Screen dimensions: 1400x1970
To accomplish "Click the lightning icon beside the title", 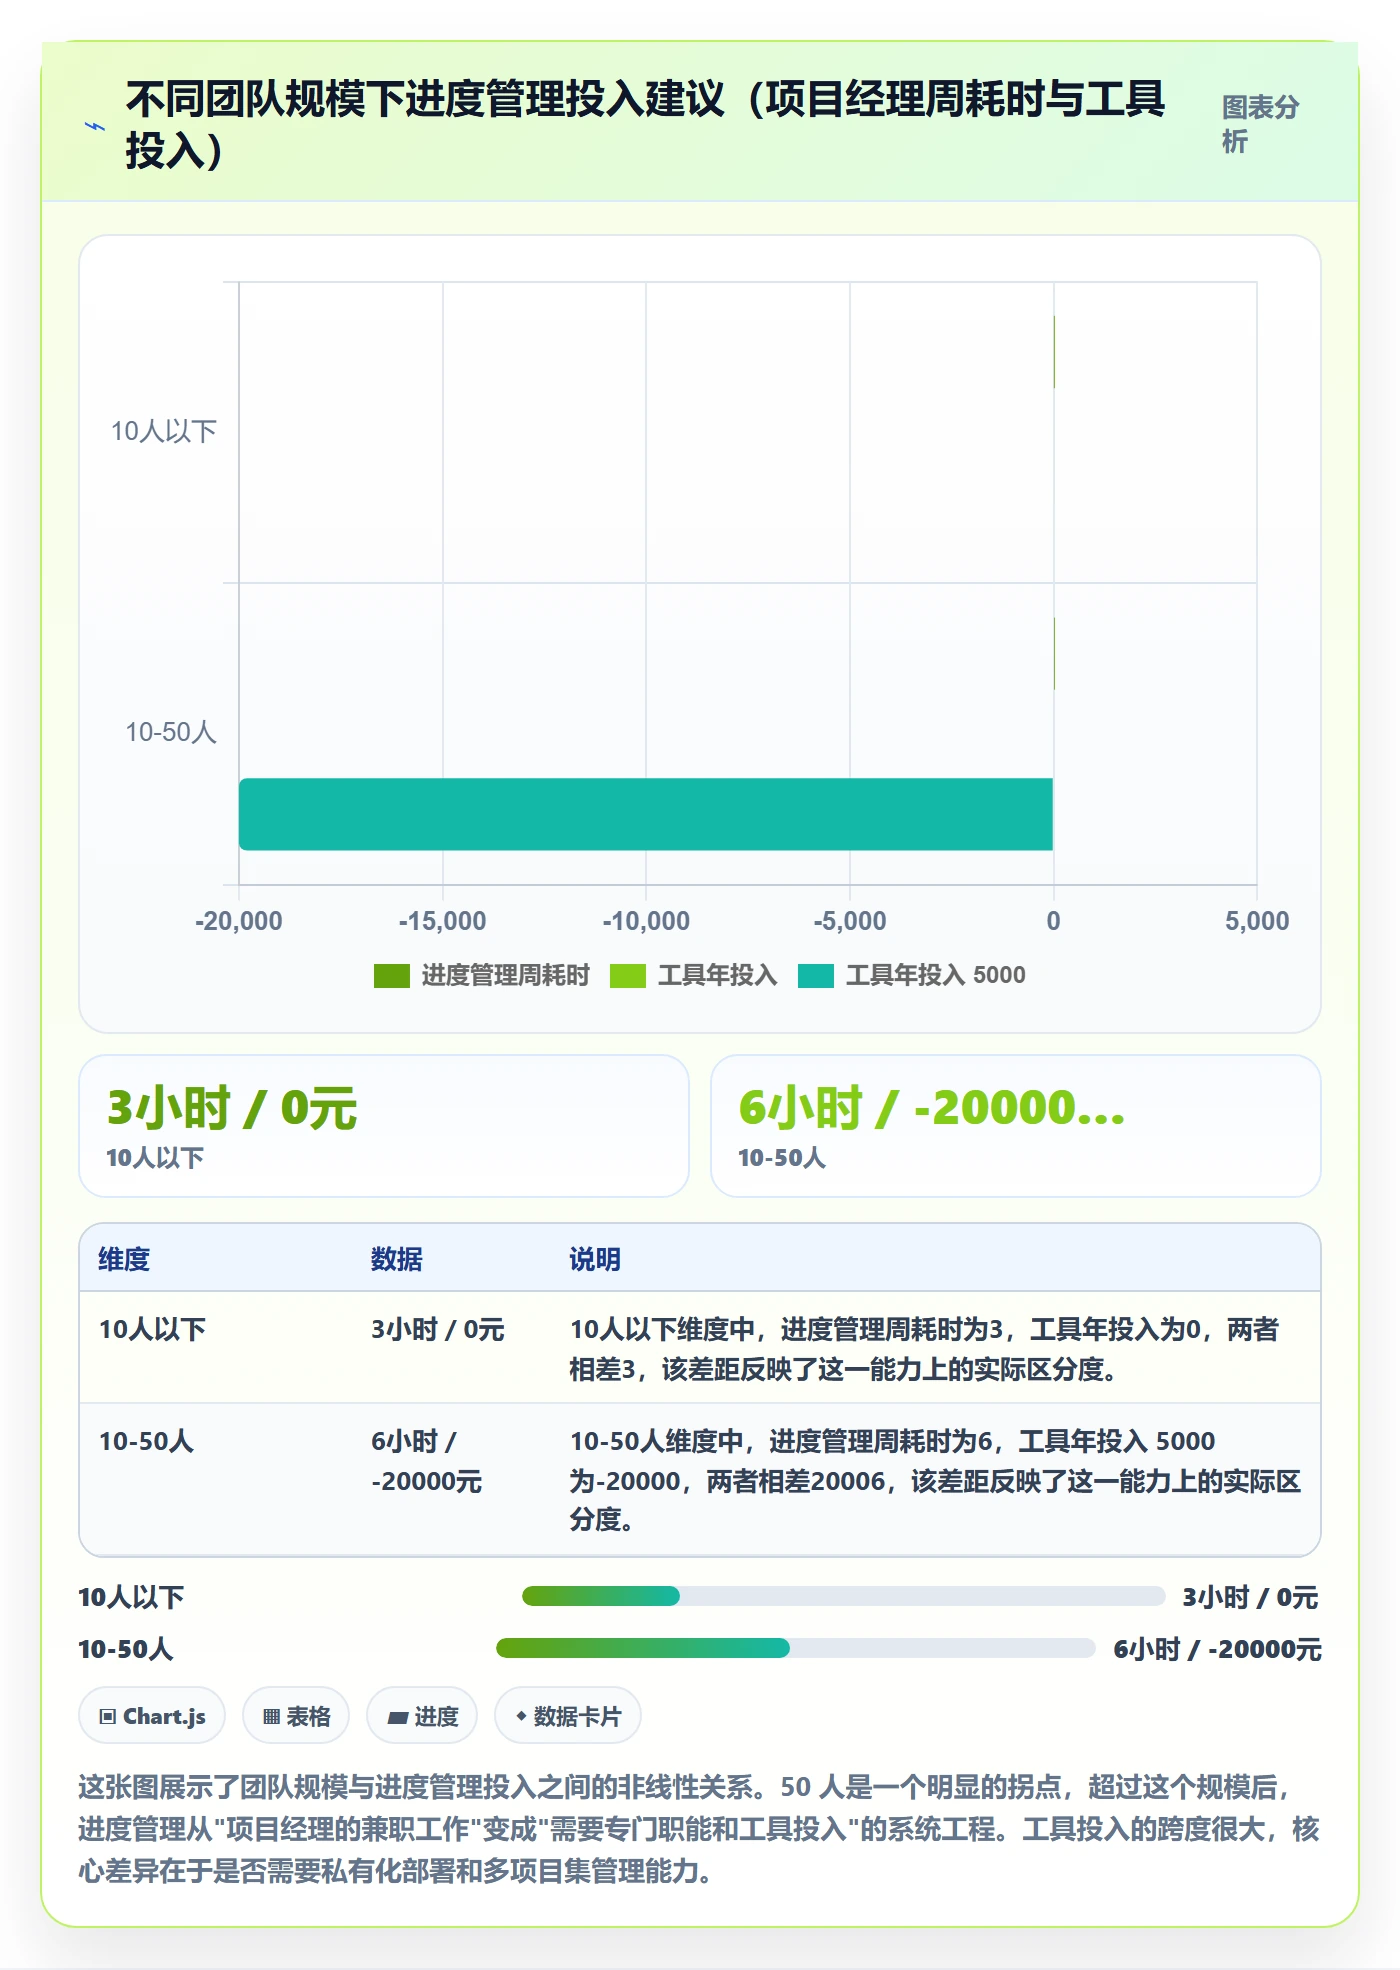I will 94,127.
